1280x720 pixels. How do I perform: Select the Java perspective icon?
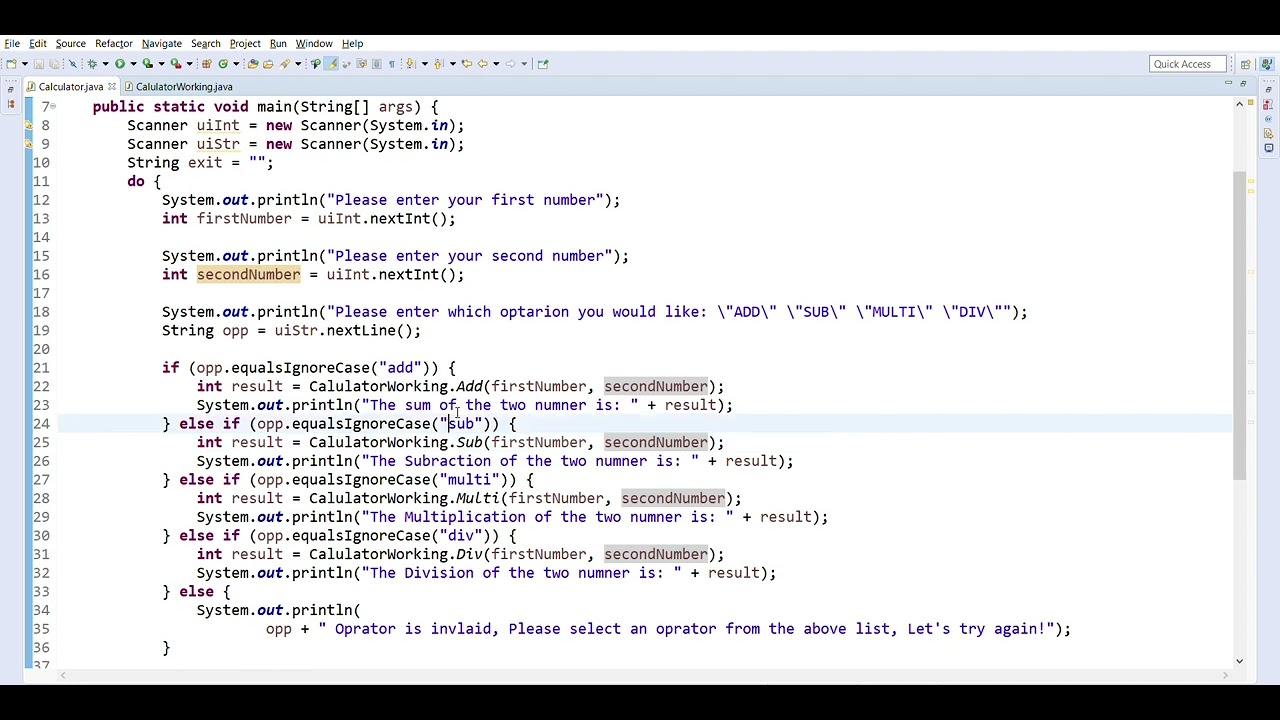(1267, 64)
